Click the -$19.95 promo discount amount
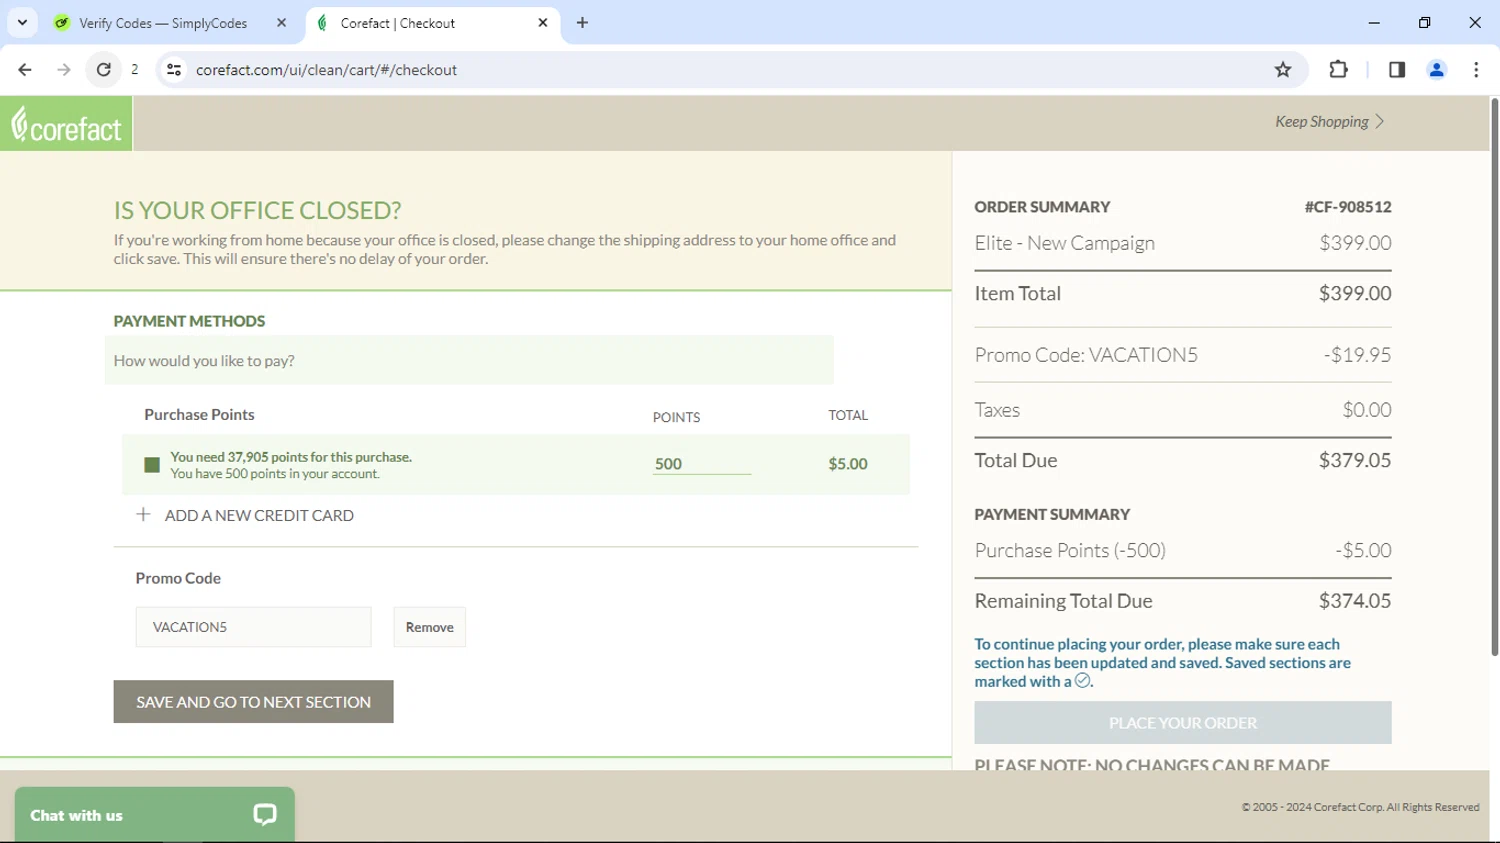The height and width of the screenshot is (843, 1500). pos(1357,355)
